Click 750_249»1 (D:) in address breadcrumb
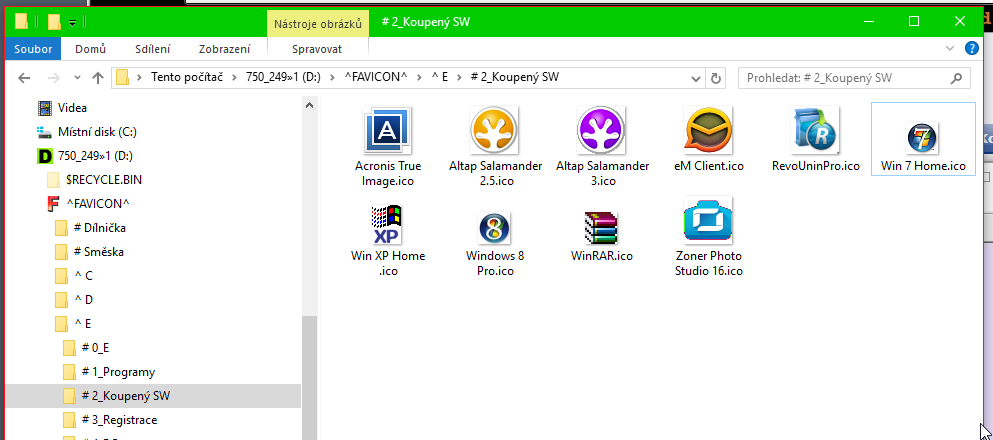993x440 pixels. [284, 78]
